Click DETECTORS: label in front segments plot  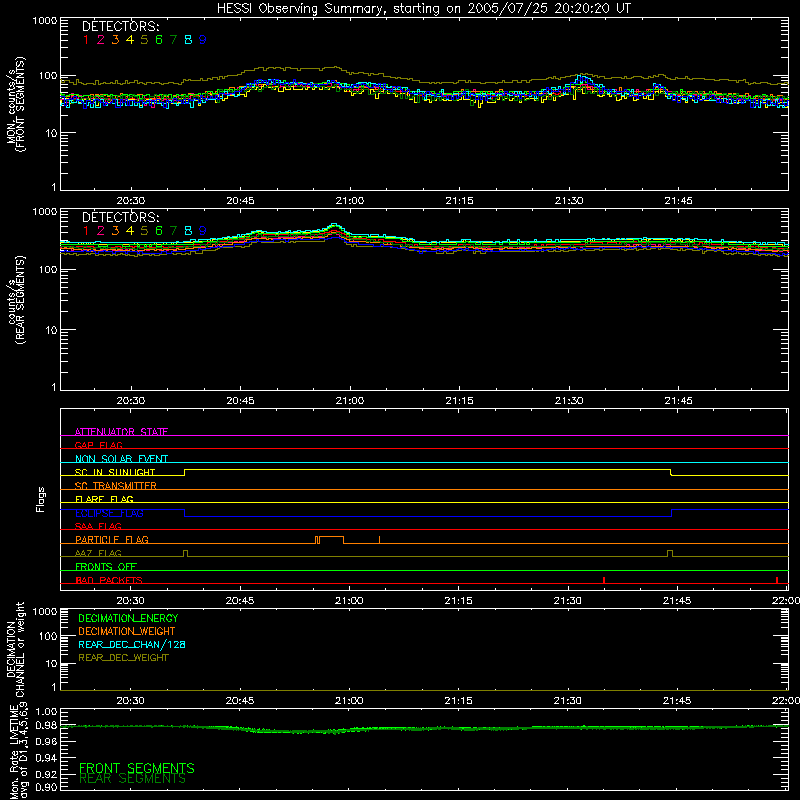[x=120, y=27]
